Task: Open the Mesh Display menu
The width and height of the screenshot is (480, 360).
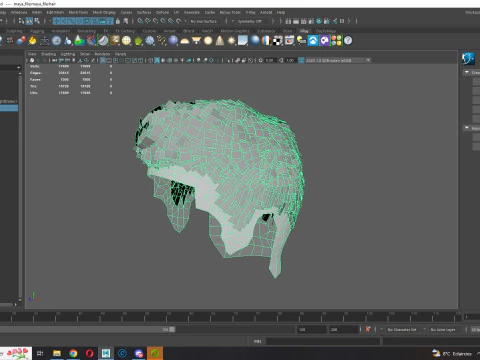Action: click(104, 12)
